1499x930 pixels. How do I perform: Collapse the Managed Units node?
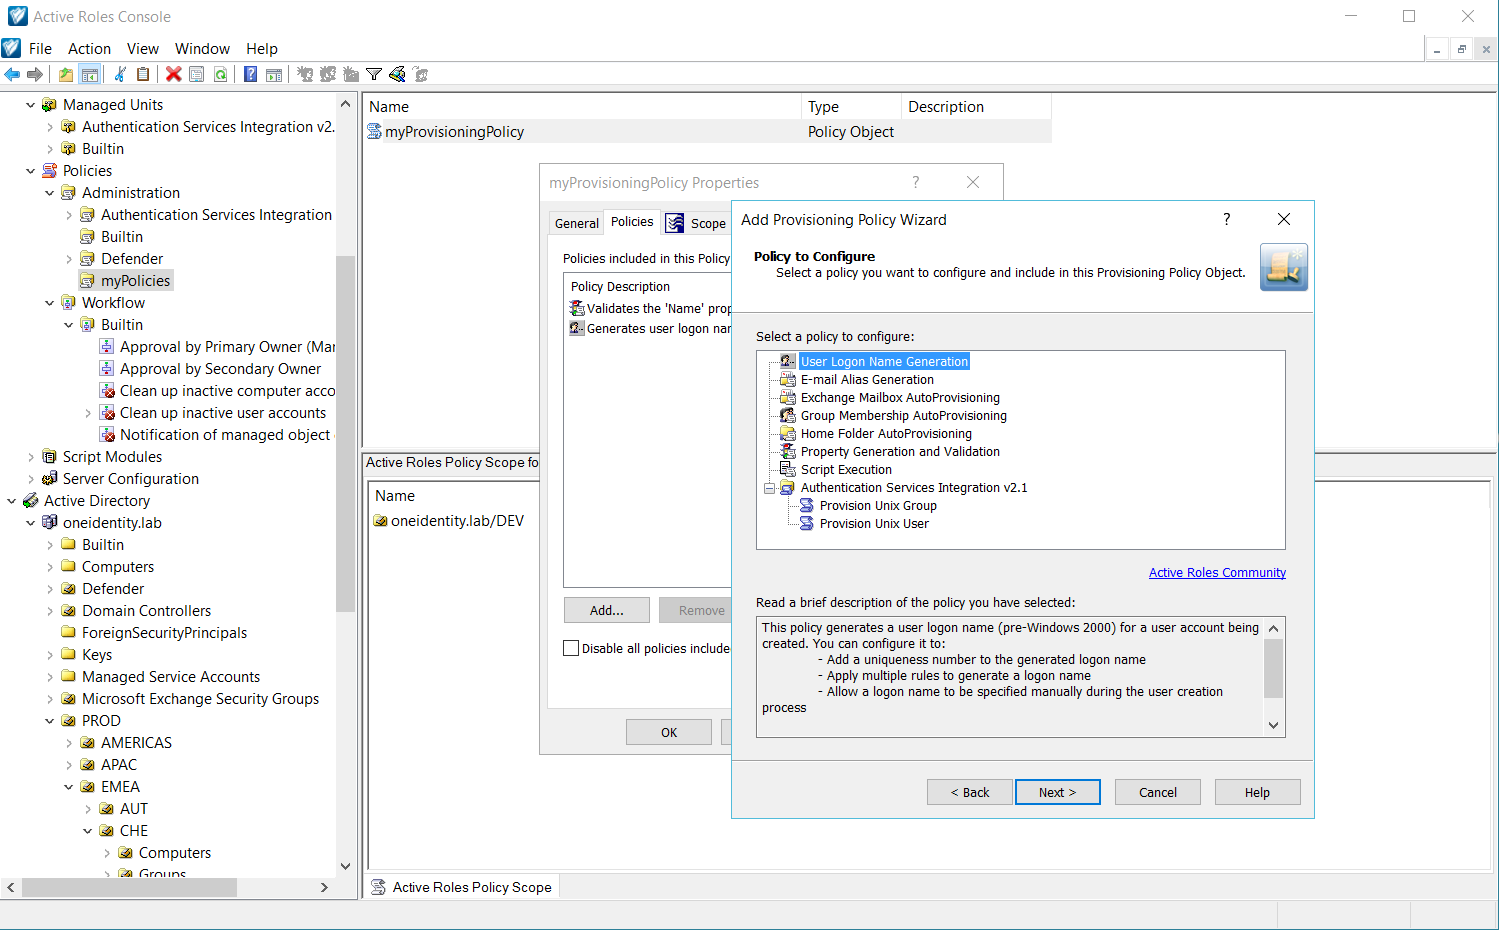30,104
